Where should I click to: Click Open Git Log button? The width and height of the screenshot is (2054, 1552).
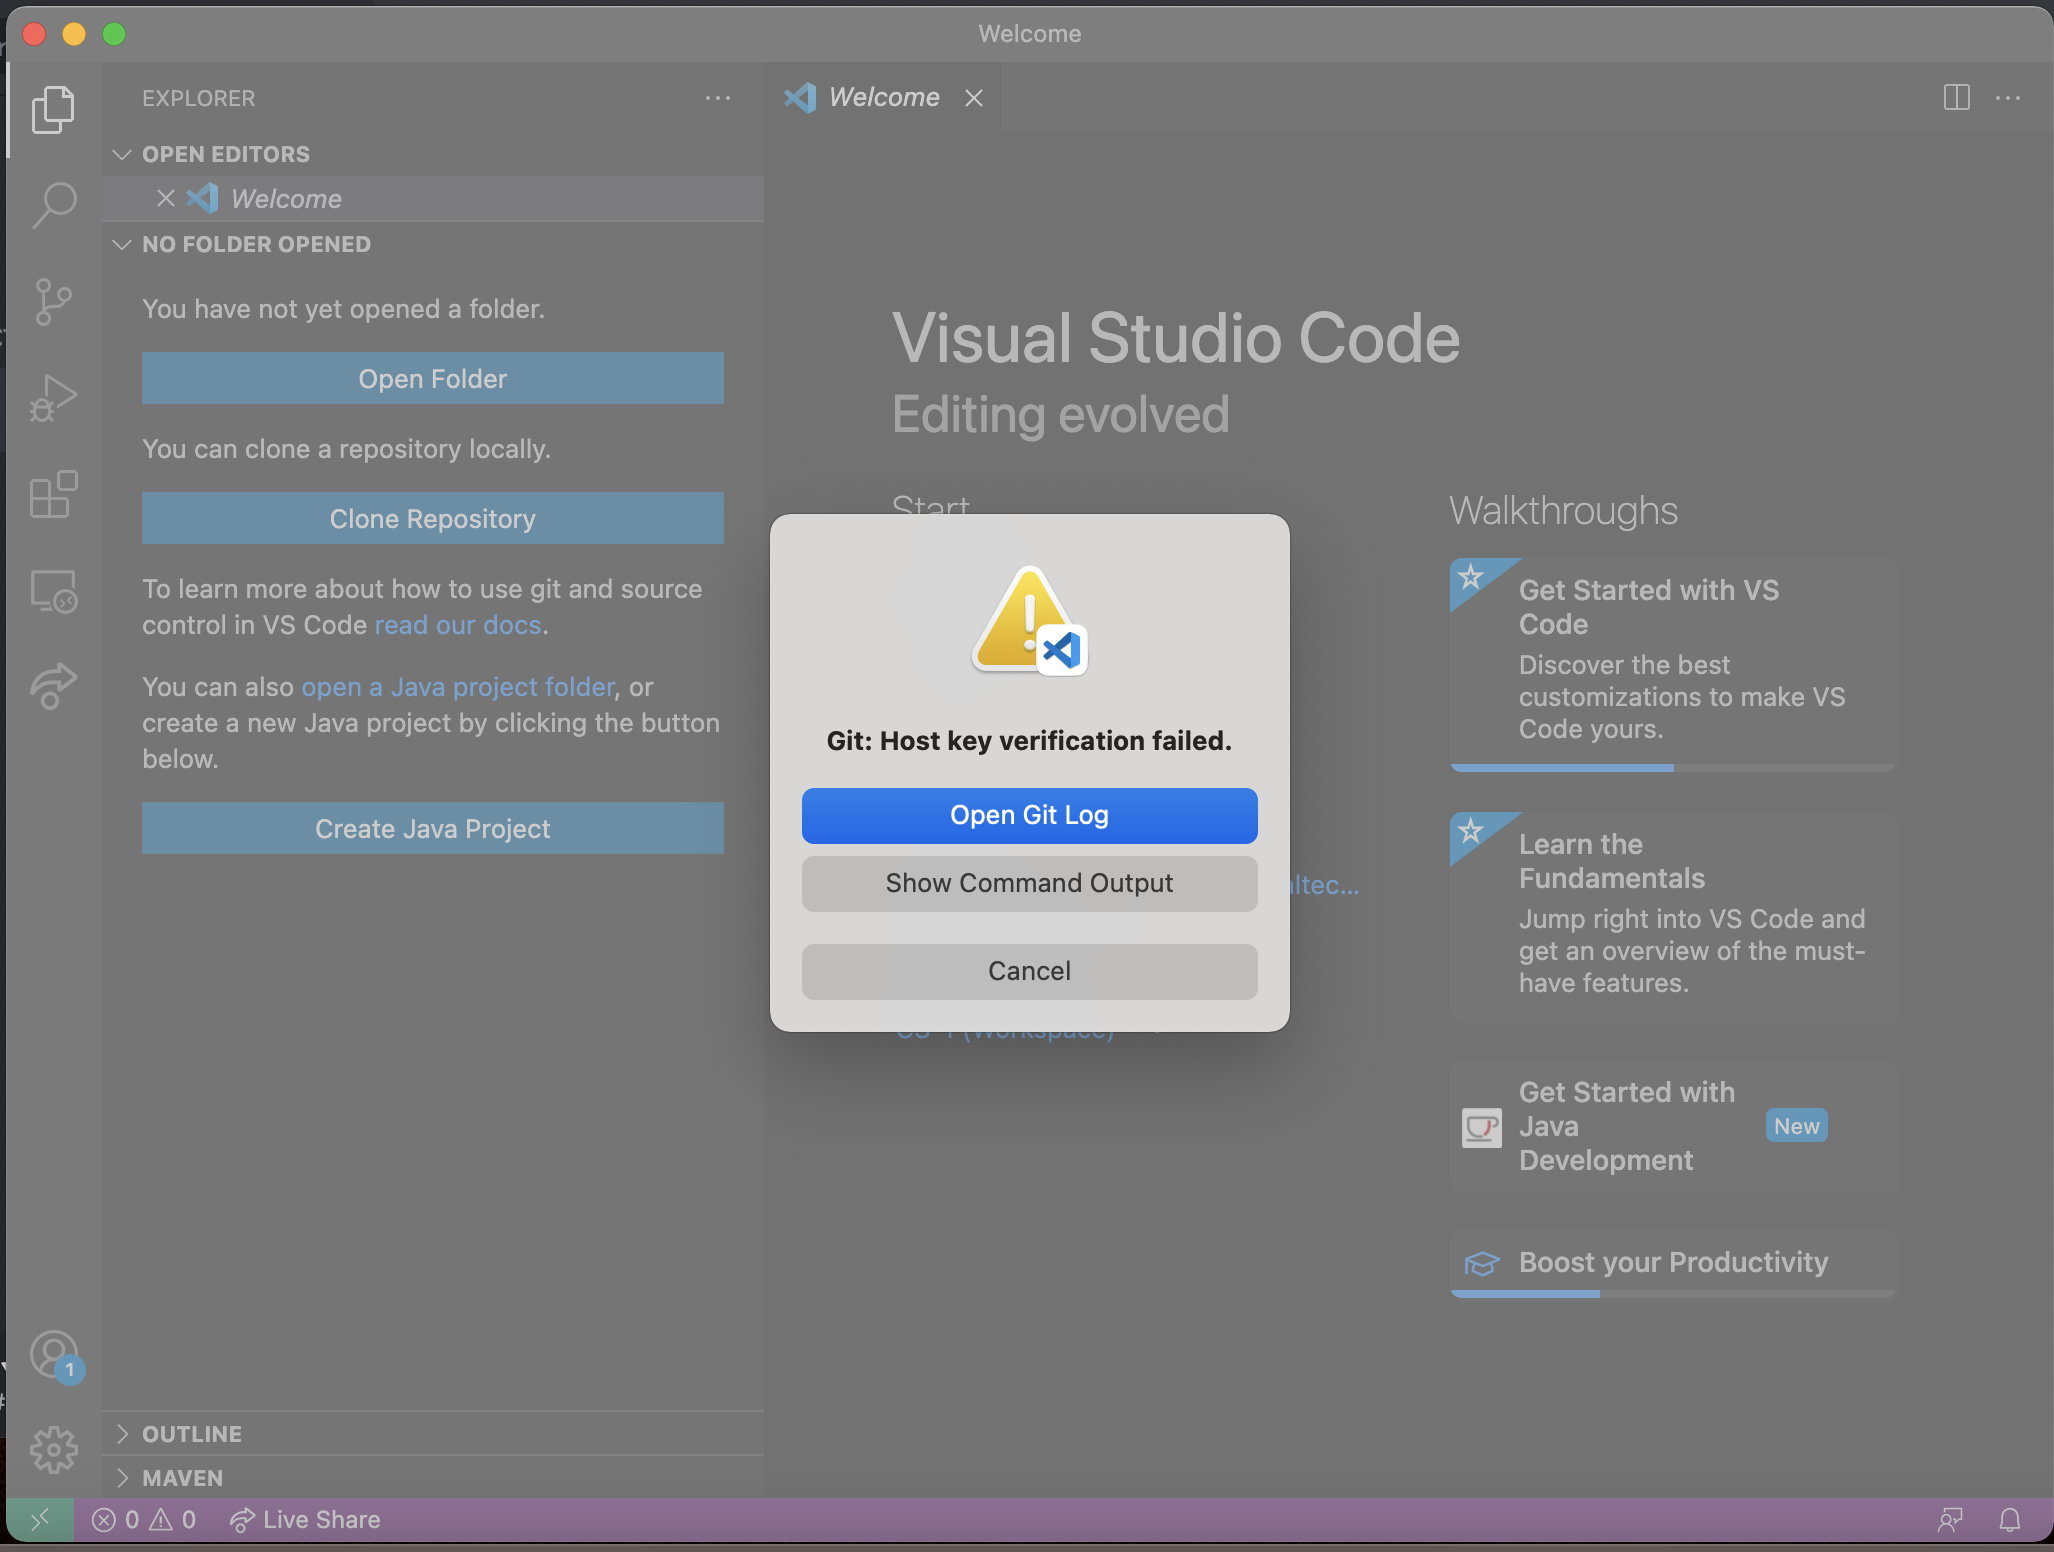tap(1029, 815)
